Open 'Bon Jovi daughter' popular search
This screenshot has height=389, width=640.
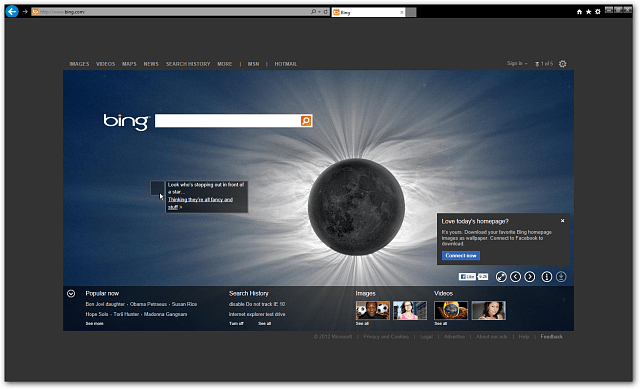pyautogui.click(x=105, y=304)
